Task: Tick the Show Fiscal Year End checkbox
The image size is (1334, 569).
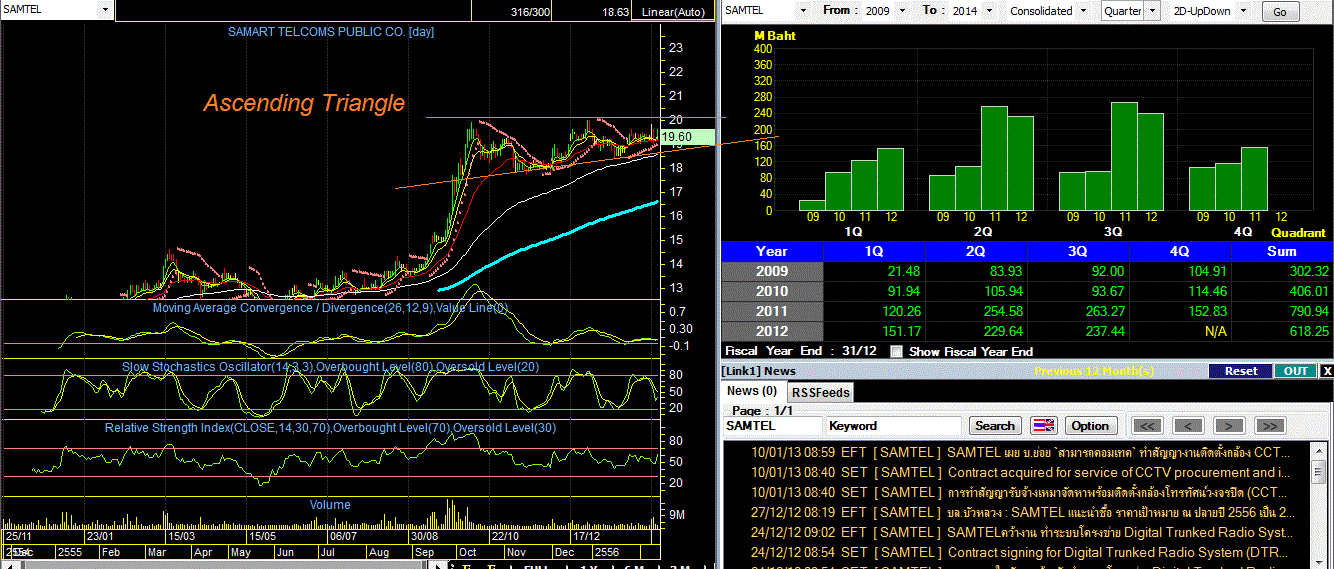Action: pyautogui.click(x=896, y=351)
